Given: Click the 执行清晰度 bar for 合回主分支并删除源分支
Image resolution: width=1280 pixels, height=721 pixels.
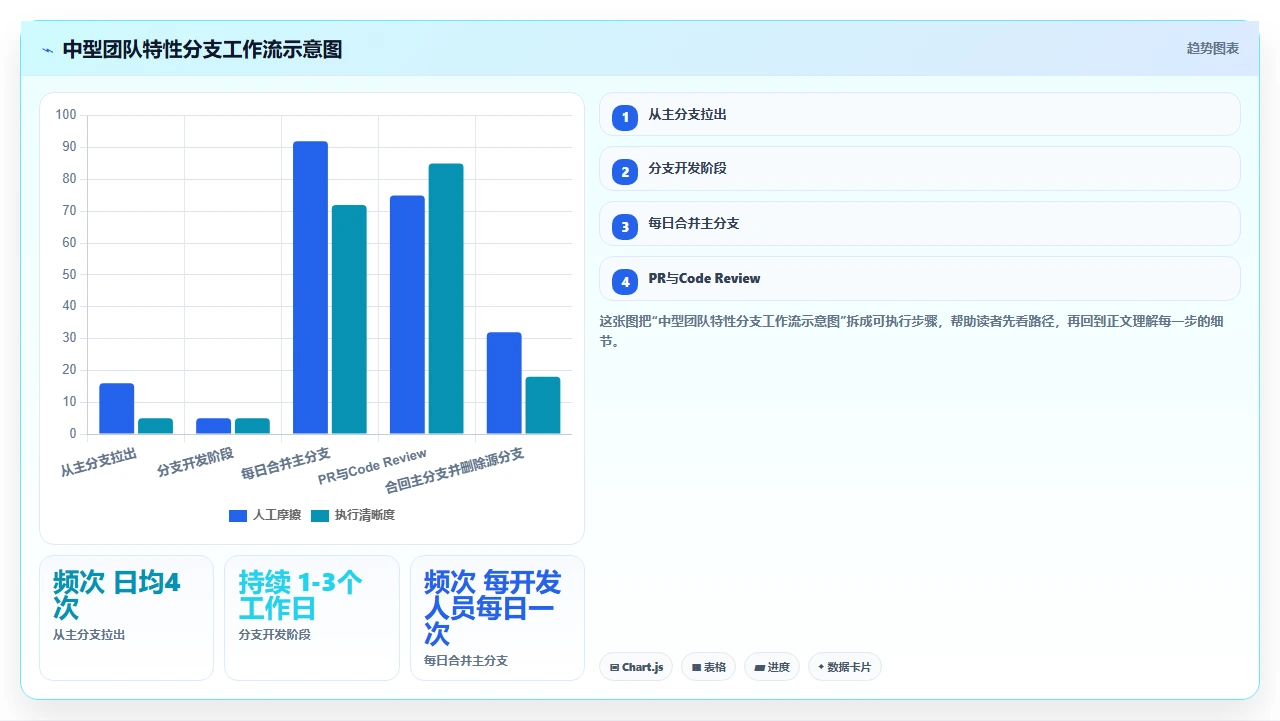Looking at the screenshot, I should tap(543, 405).
